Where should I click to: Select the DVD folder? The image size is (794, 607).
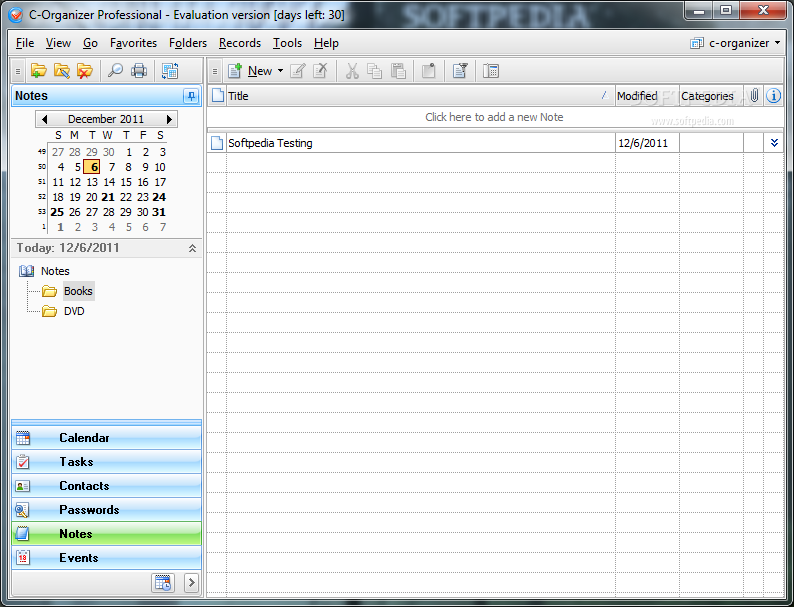point(74,311)
